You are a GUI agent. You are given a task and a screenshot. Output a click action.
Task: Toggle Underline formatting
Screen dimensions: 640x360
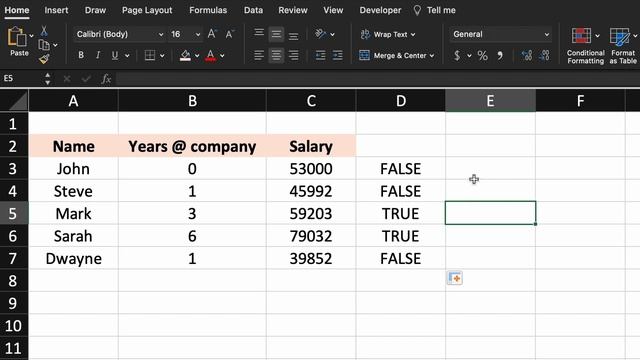[115, 55]
